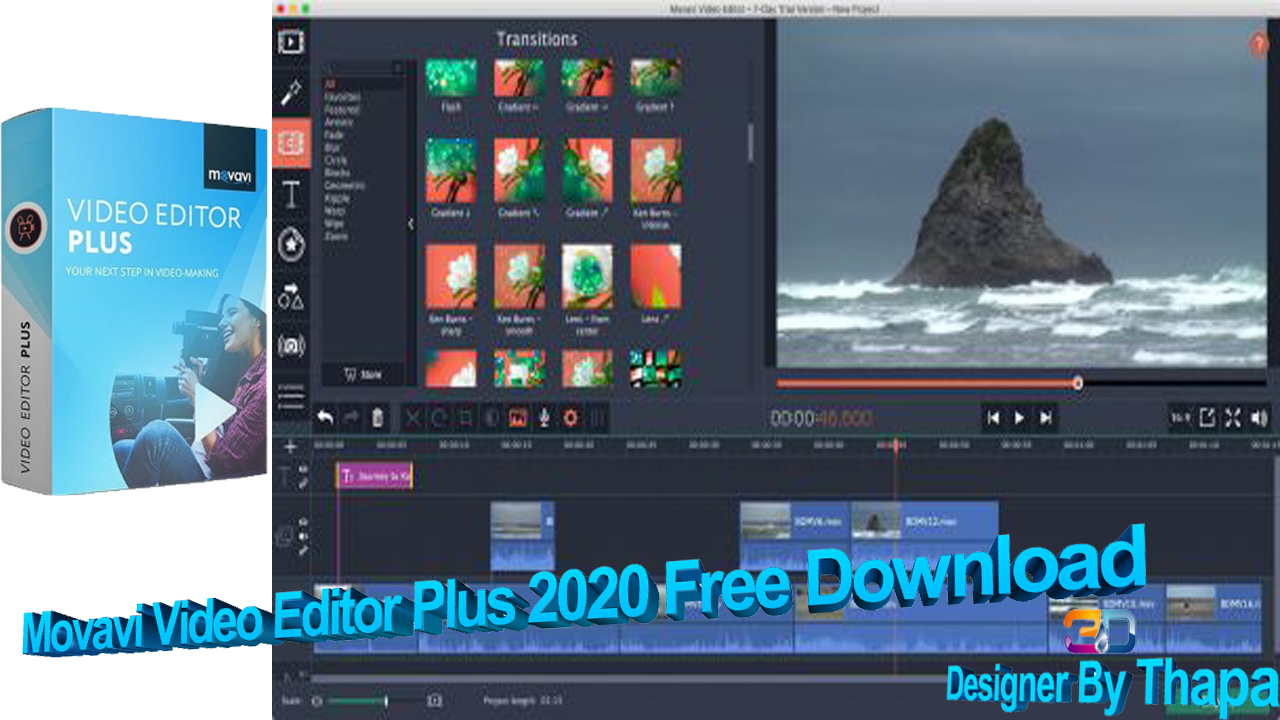
Task: Select the highlighted Transitions tab icon
Action: click(291, 143)
